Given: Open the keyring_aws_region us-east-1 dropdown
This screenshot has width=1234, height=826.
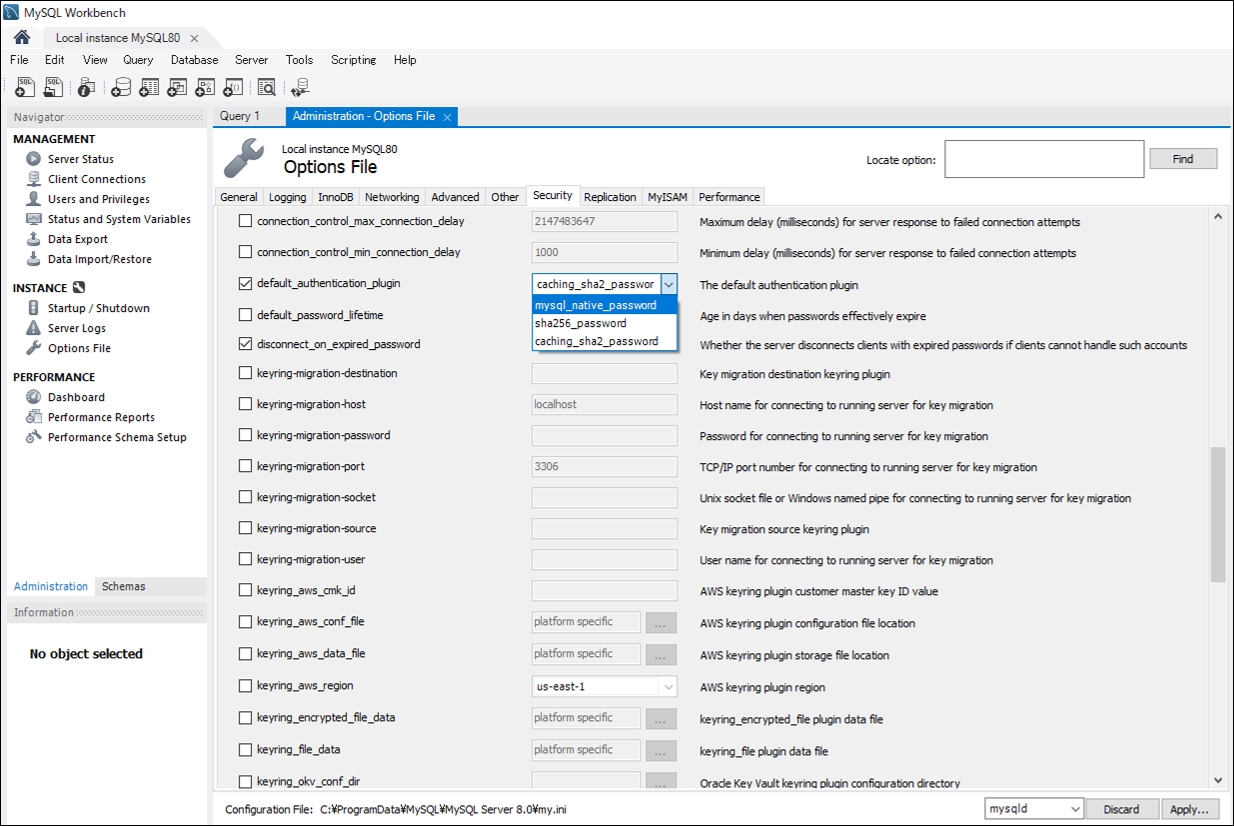Looking at the screenshot, I should (x=604, y=687).
